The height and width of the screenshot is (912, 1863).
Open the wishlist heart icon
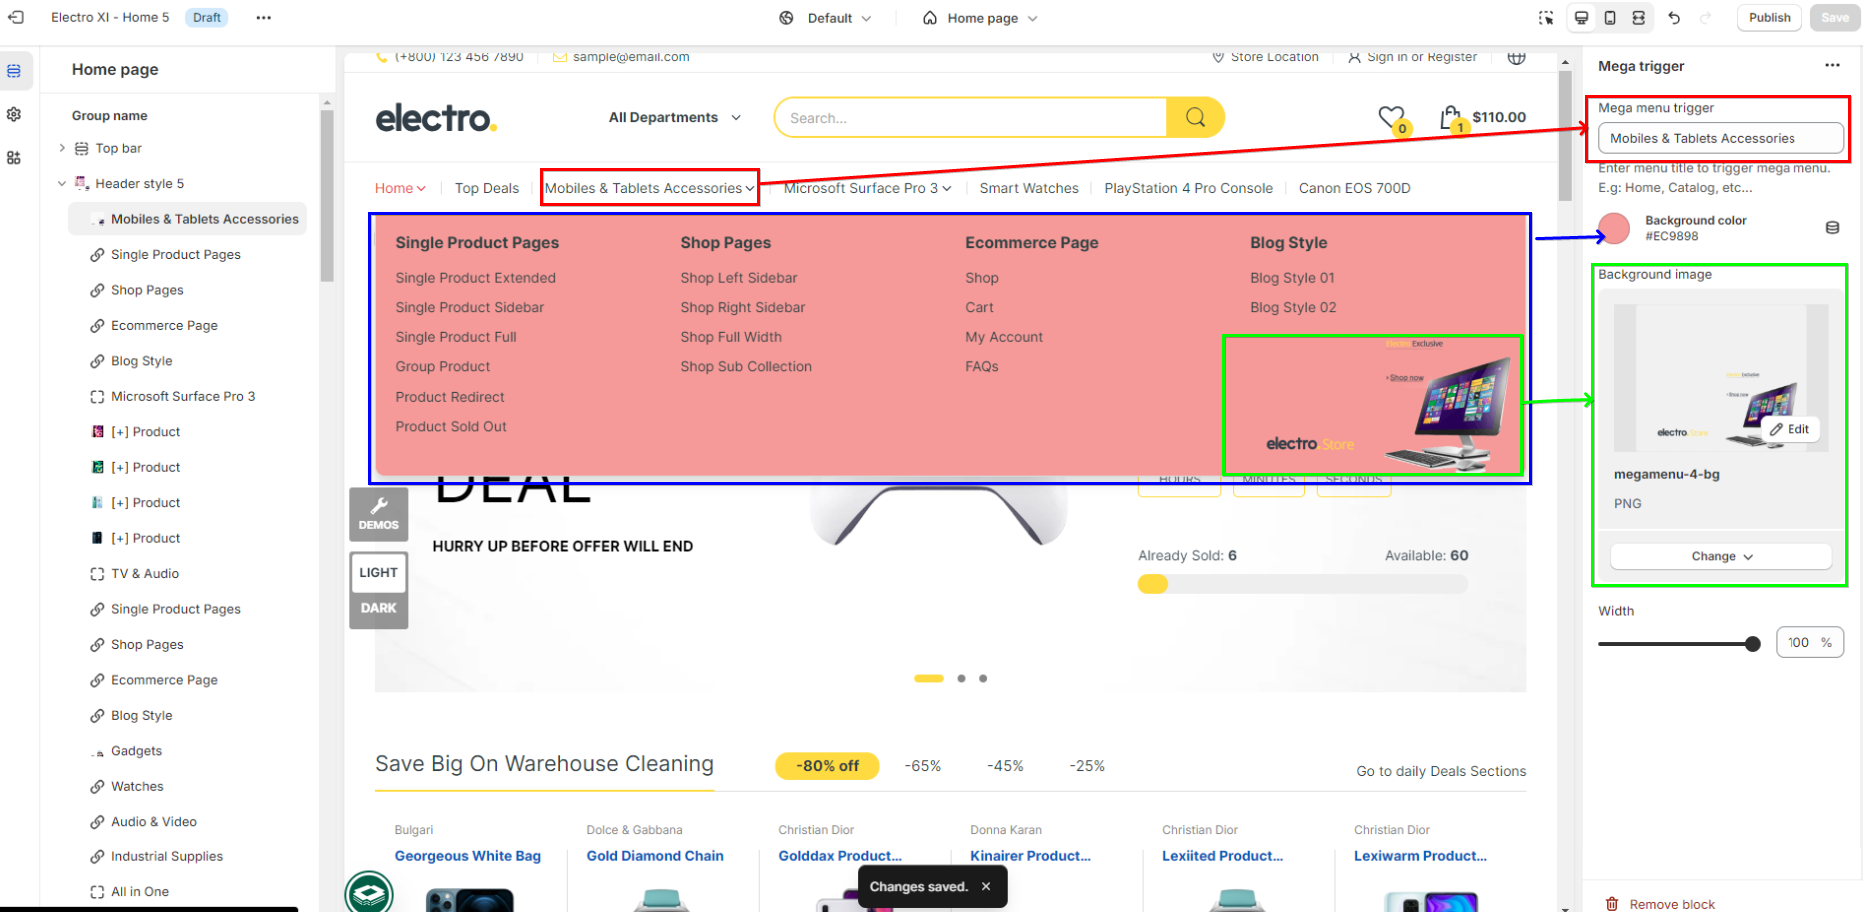click(x=1391, y=118)
